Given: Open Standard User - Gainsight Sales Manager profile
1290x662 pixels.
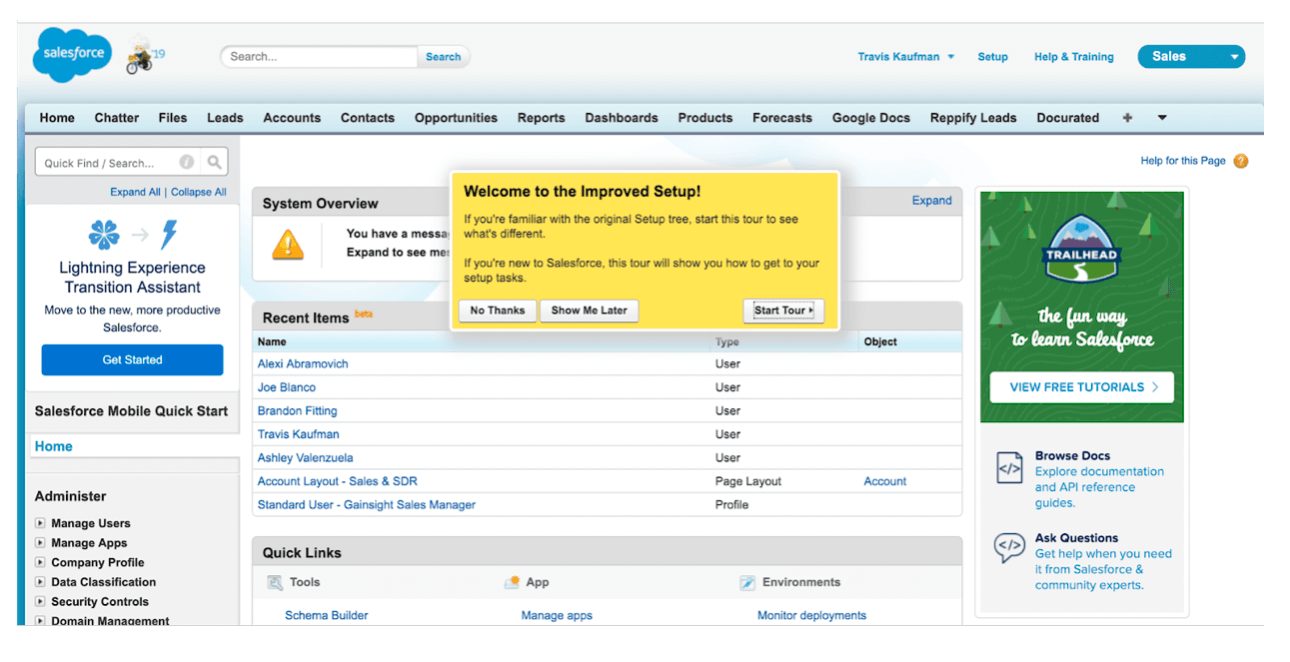Looking at the screenshot, I should pyautogui.click(x=366, y=505).
